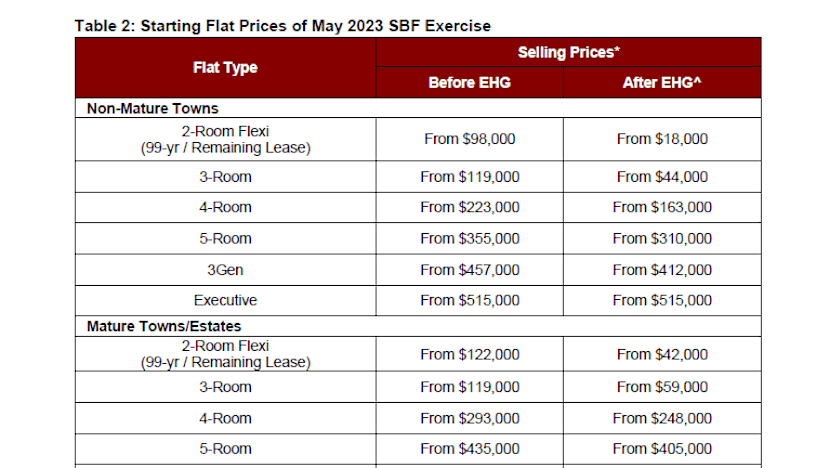
Task: Click the "Mature Towns/Estates" section row
Action: (x=164, y=326)
